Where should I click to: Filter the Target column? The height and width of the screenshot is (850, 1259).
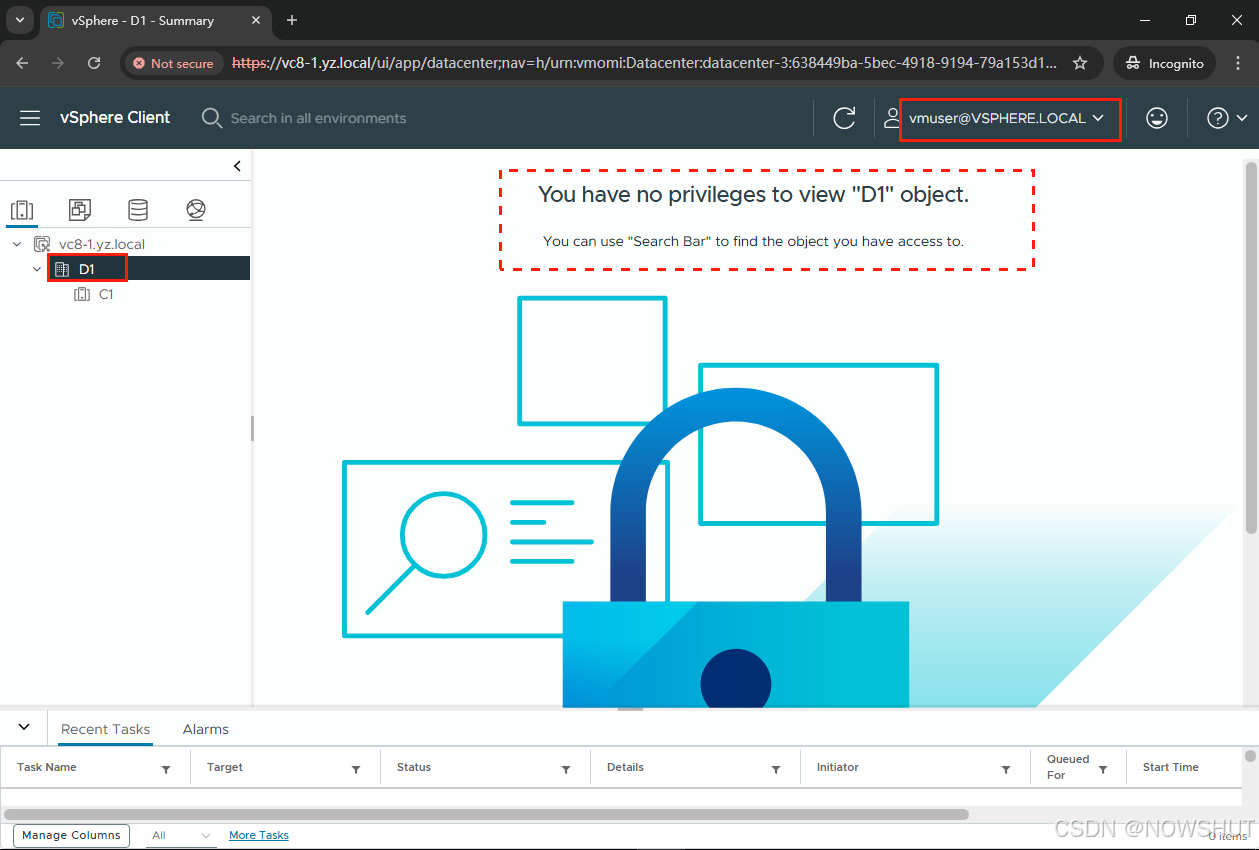pos(356,769)
